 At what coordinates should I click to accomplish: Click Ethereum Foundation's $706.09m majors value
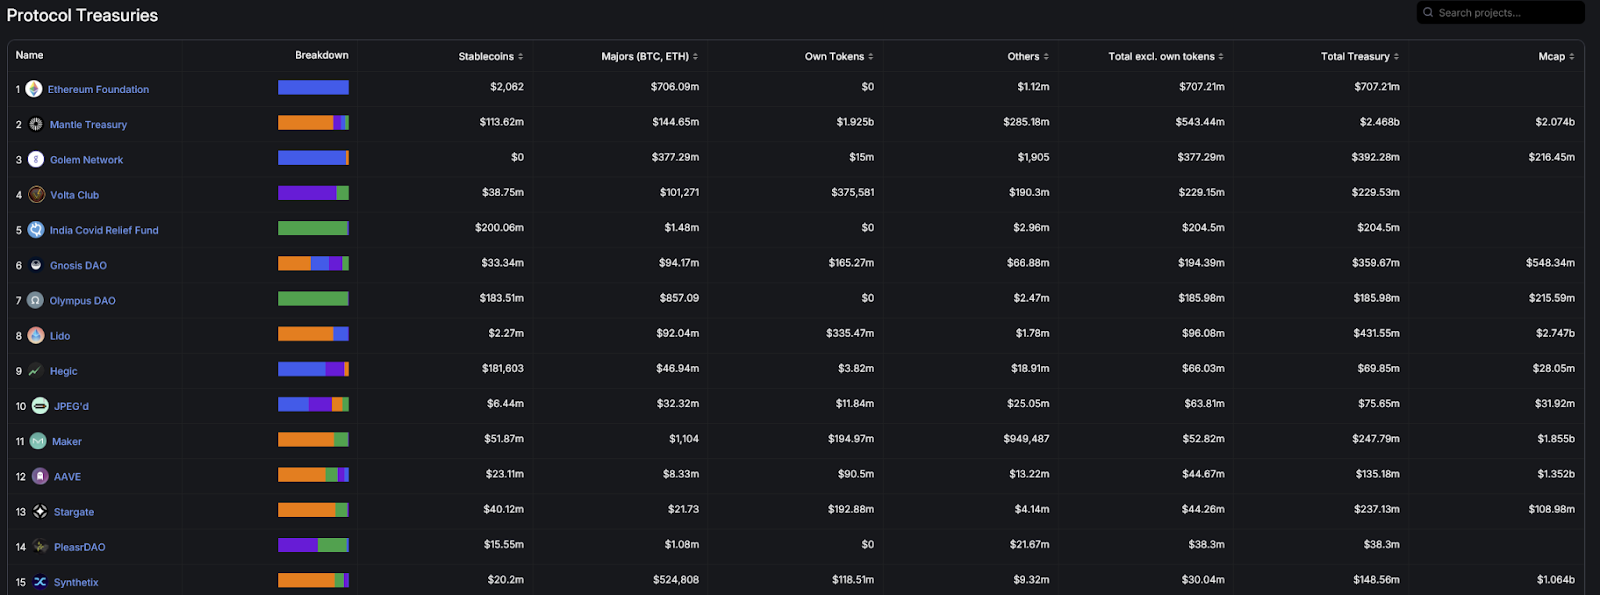point(675,87)
